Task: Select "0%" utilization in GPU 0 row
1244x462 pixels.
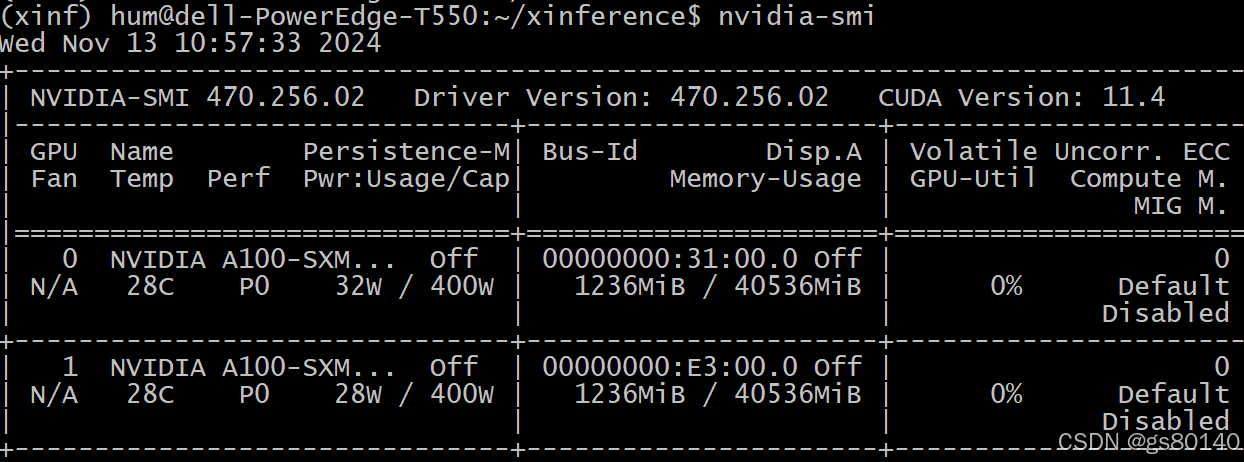Action: click(x=1006, y=287)
